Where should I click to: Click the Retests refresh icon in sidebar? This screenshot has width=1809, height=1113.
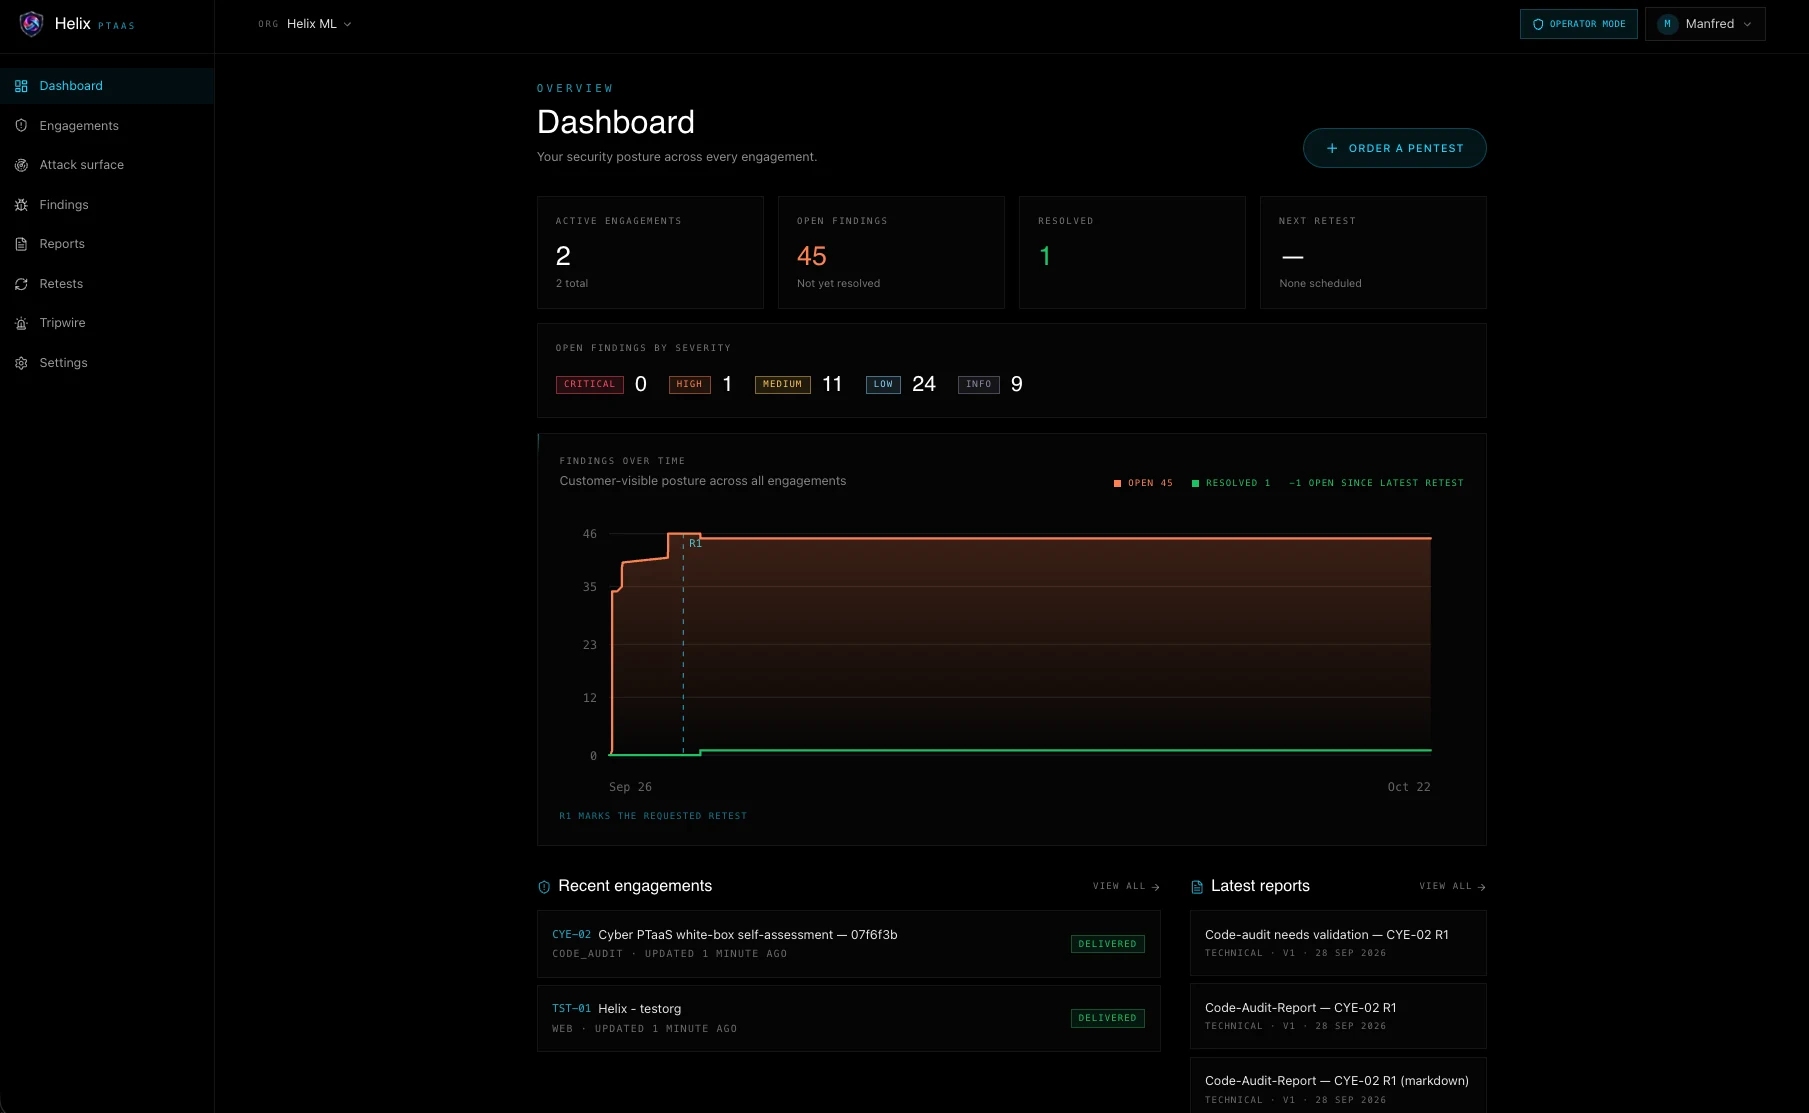[x=21, y=284]
